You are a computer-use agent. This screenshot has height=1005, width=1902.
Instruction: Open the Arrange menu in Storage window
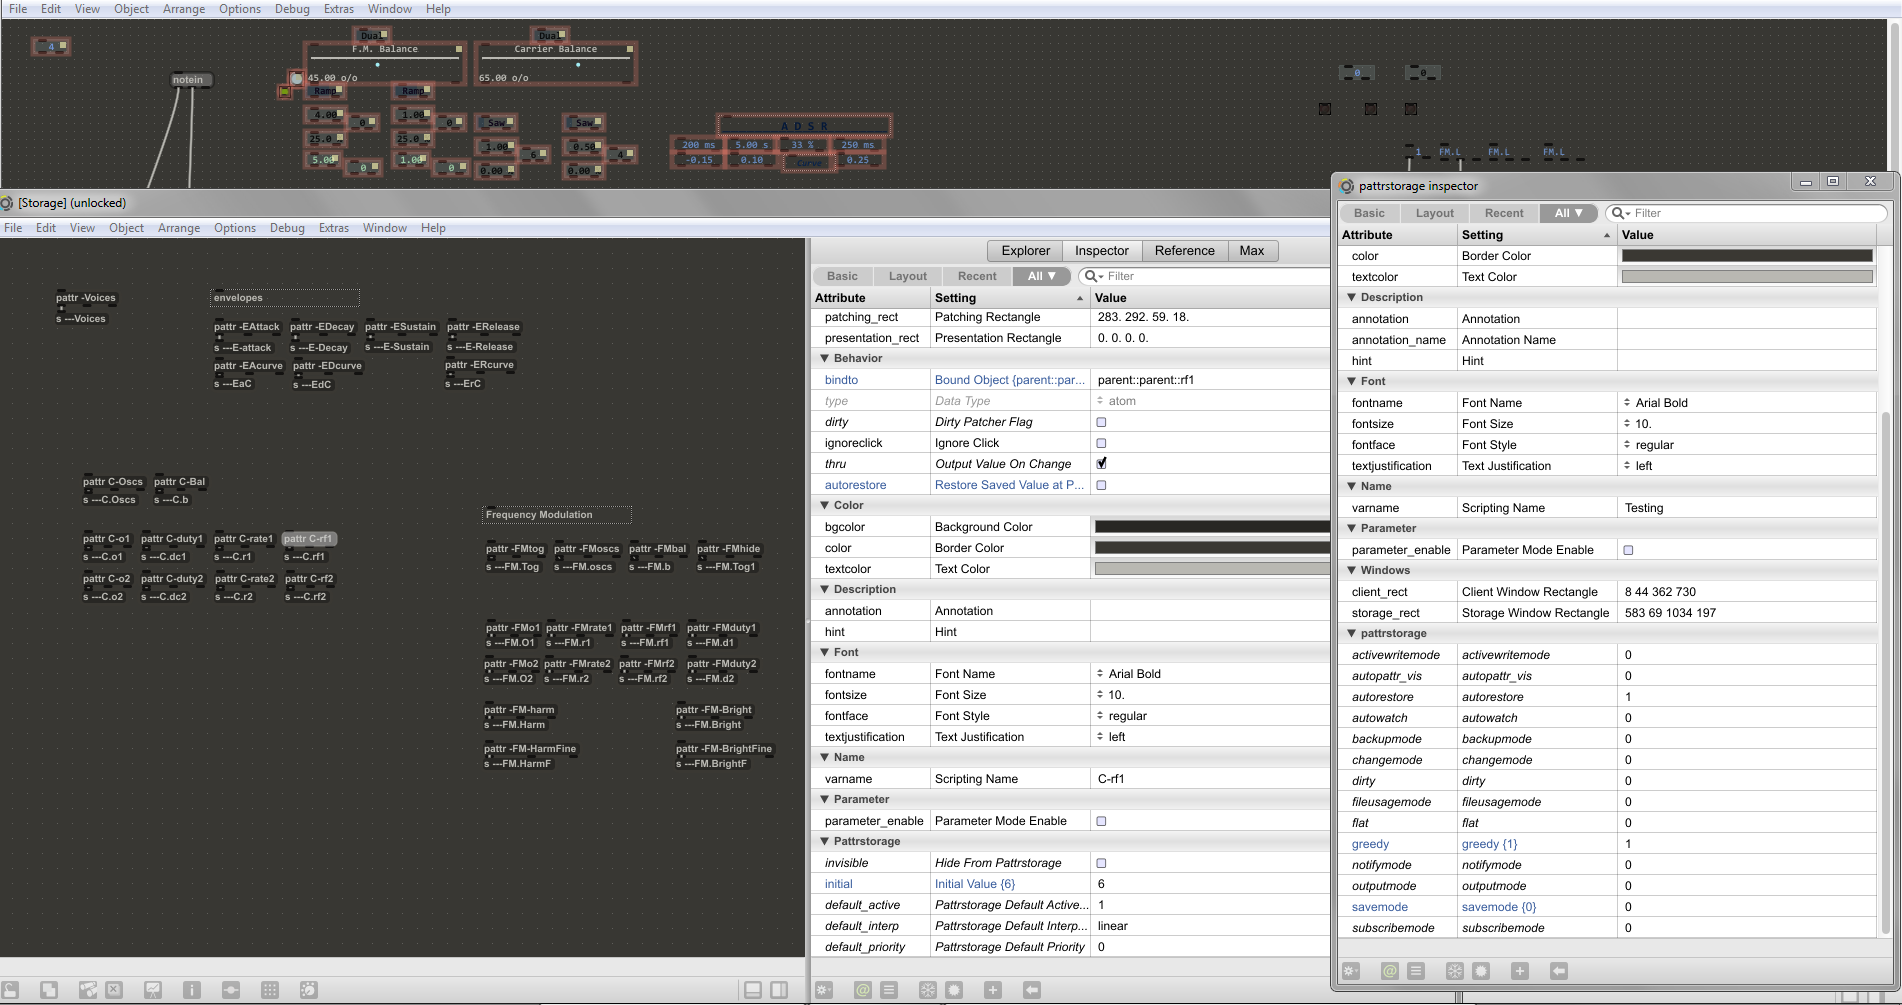pos(179,228)
